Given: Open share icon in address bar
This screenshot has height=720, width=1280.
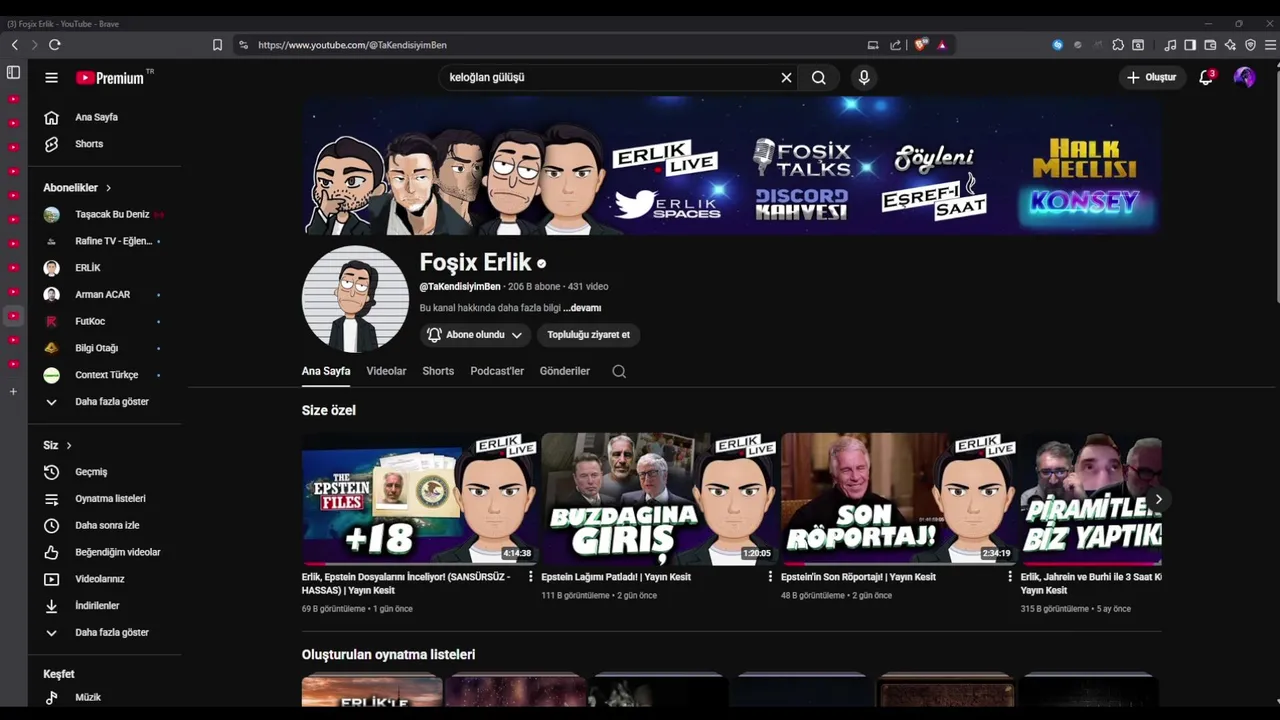Looking at the screenshot, I should point(895,45).
